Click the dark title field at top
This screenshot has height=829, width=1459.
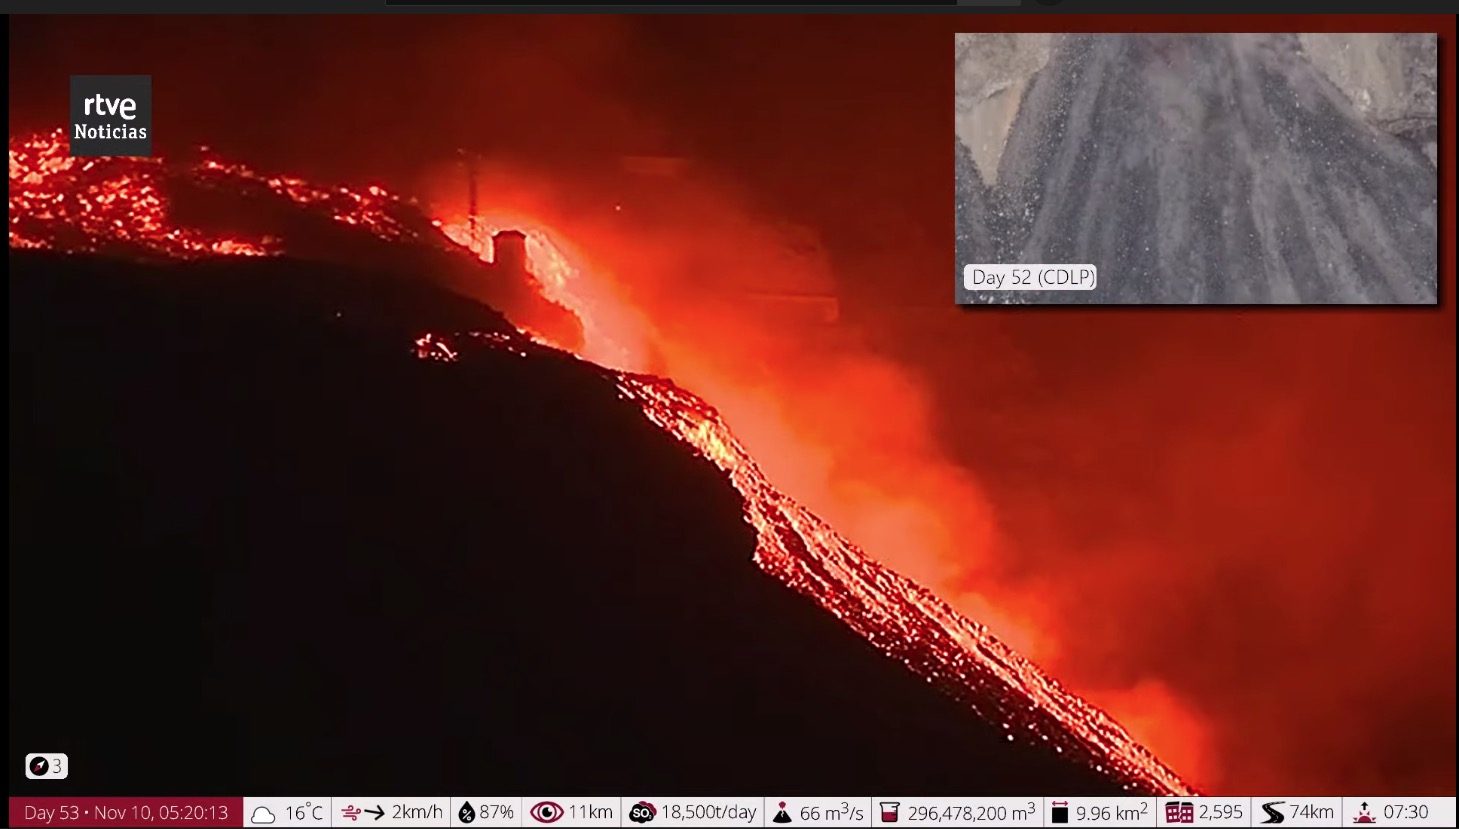[x=671, y=3]
